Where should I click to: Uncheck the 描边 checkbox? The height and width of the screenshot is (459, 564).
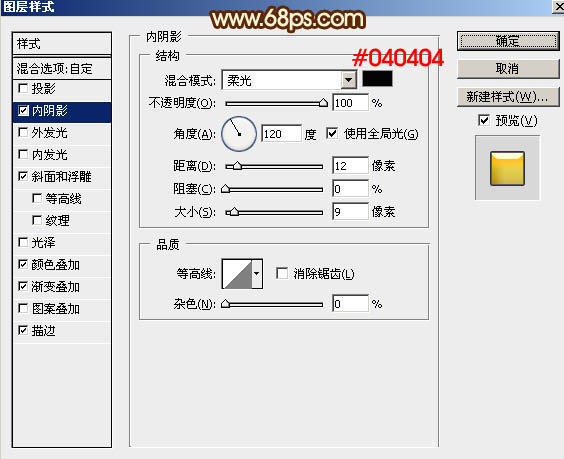(x=23, y=330)
